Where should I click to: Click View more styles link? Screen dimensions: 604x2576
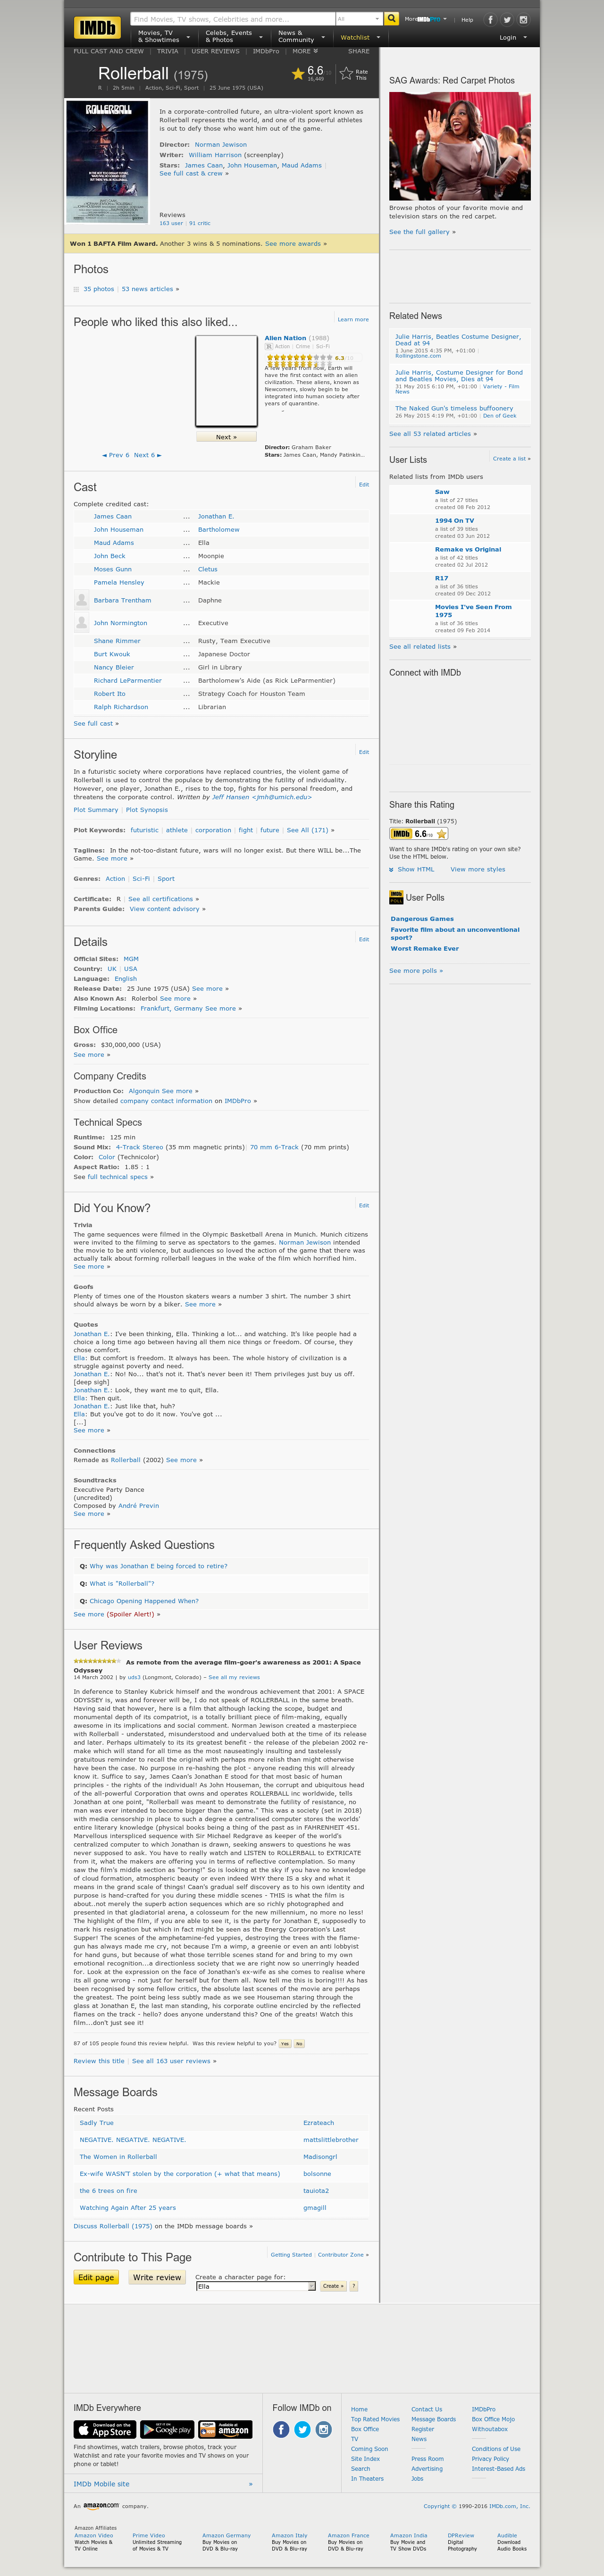pyautogui.click(x=478, y=869)
